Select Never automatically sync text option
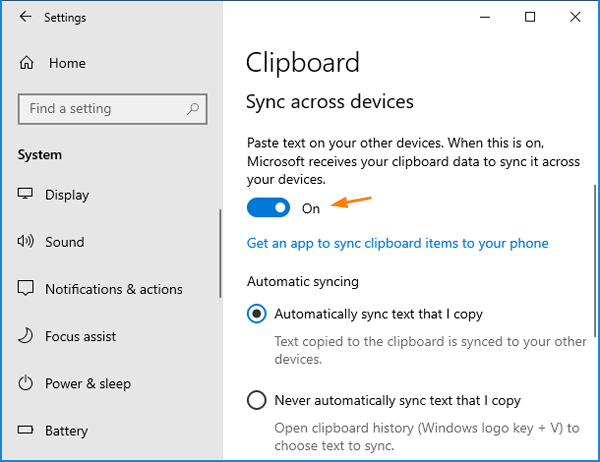Viewport: 600px width, 462px height. (x=257, y=401)
